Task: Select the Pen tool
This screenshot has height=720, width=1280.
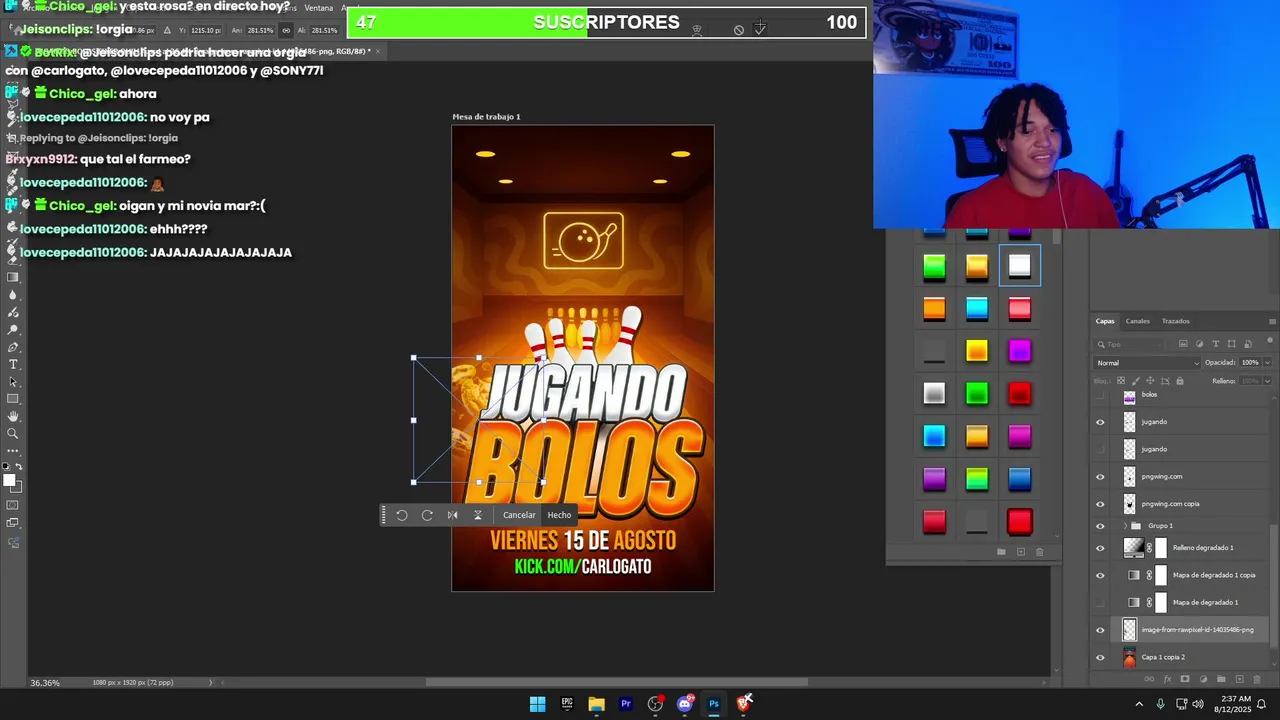Action: click(13, 347)
